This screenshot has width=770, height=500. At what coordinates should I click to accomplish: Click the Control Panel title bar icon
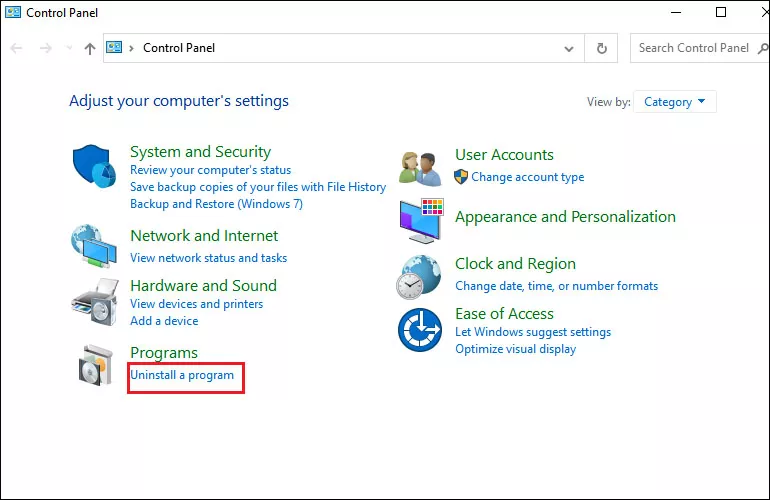pos(13,12)
